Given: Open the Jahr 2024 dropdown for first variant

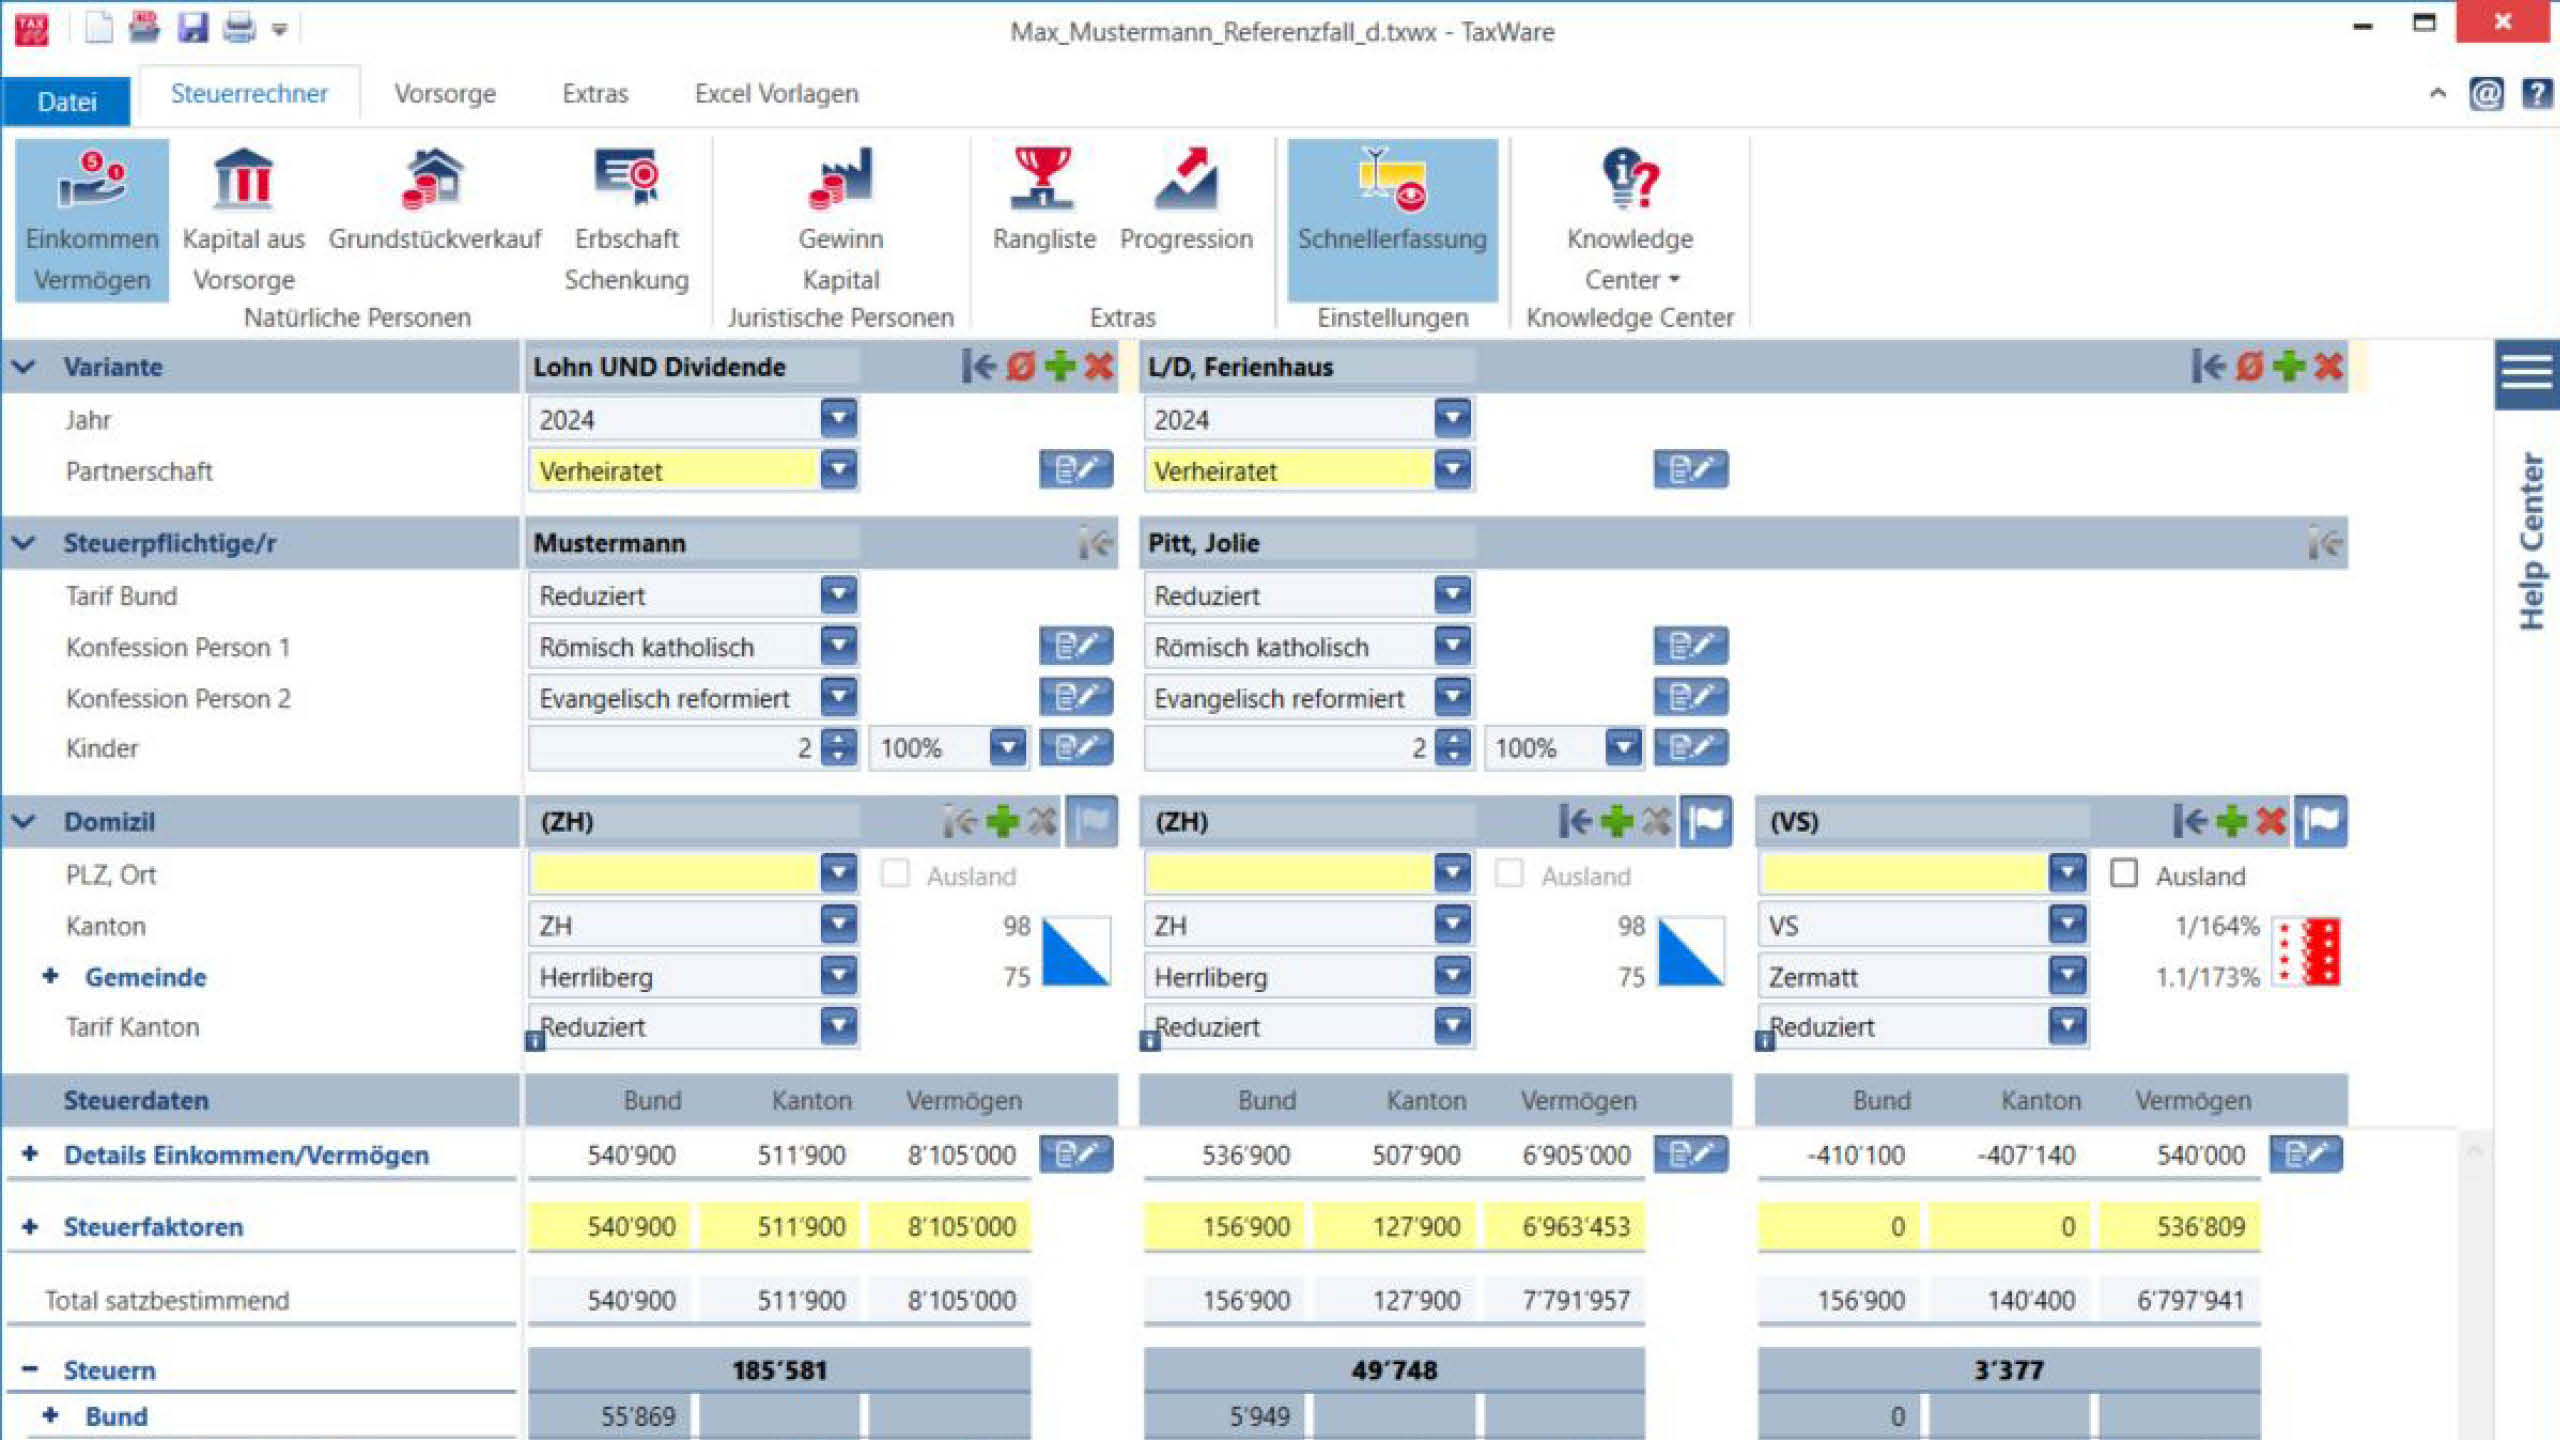Looking at the screenshot, I should (x=838, y=419).
